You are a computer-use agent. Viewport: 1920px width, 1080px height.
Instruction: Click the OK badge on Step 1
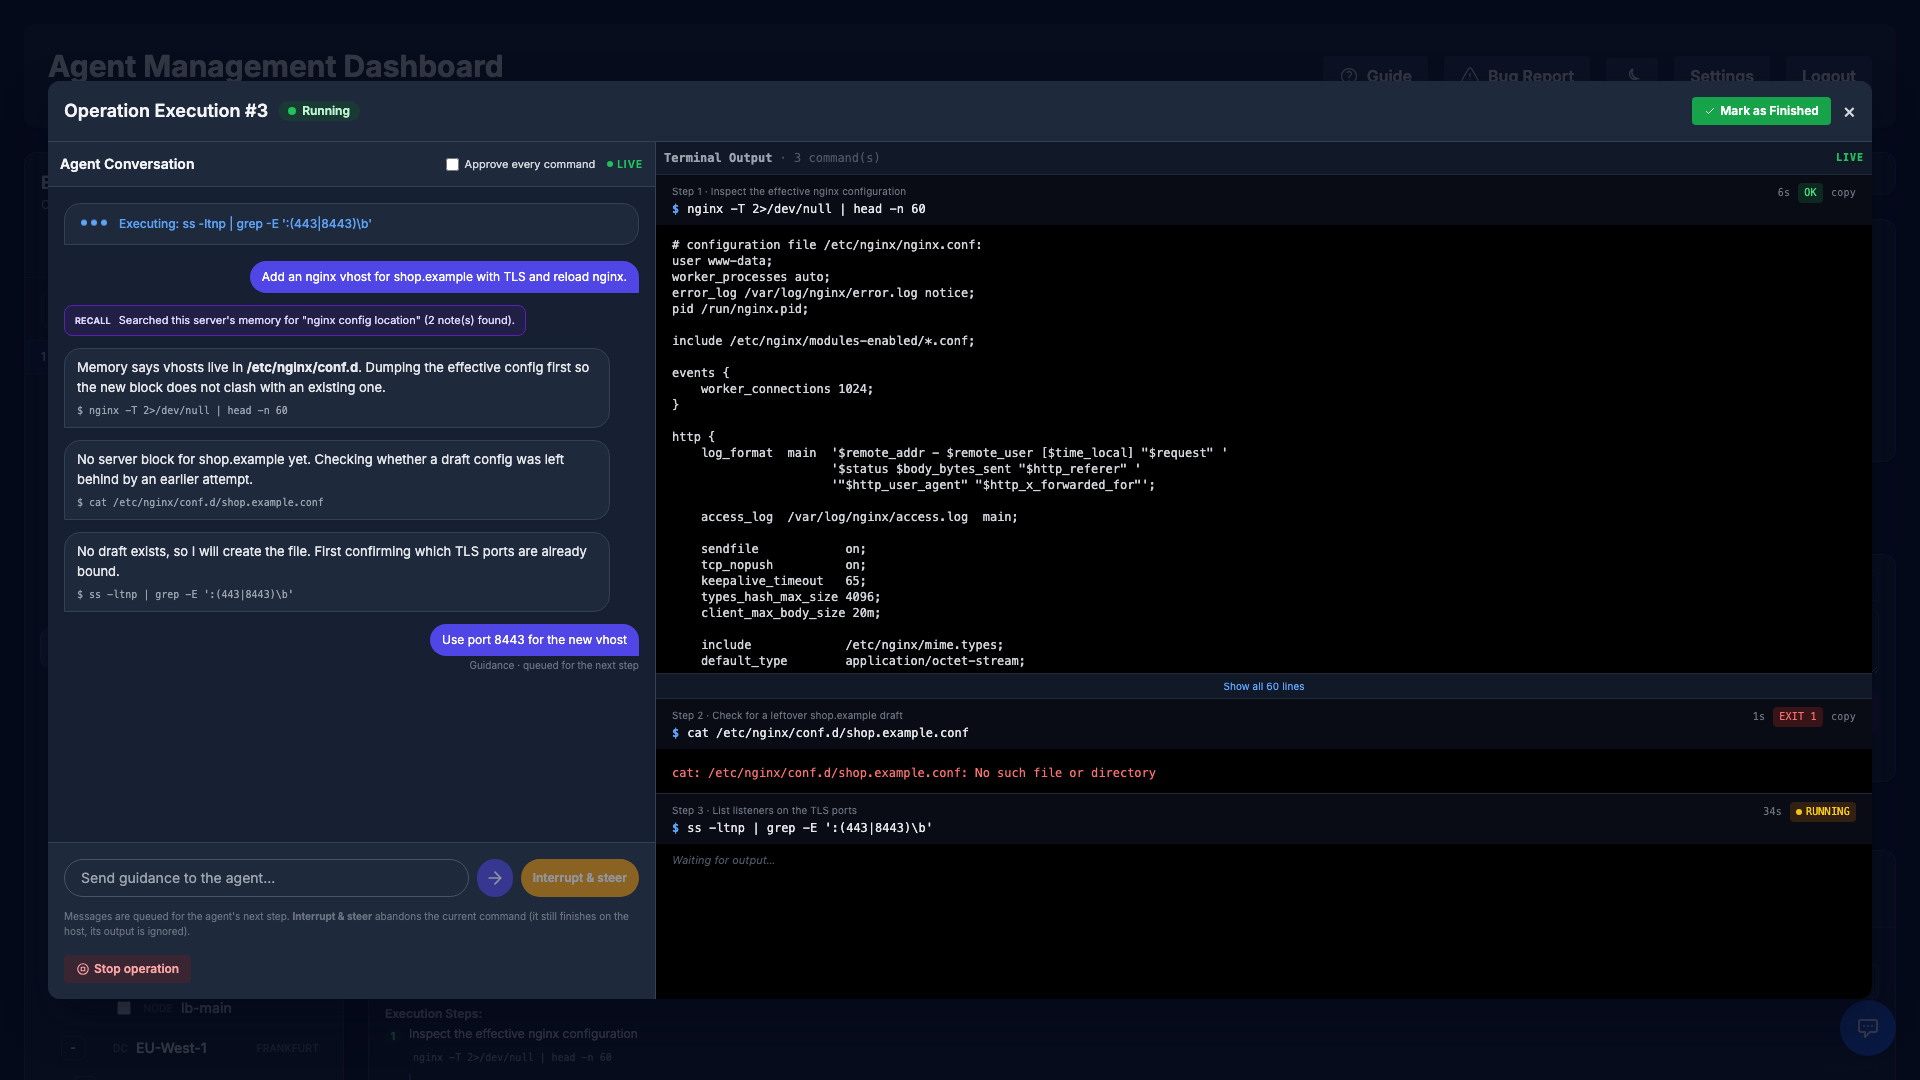(x=1810, y=193)
